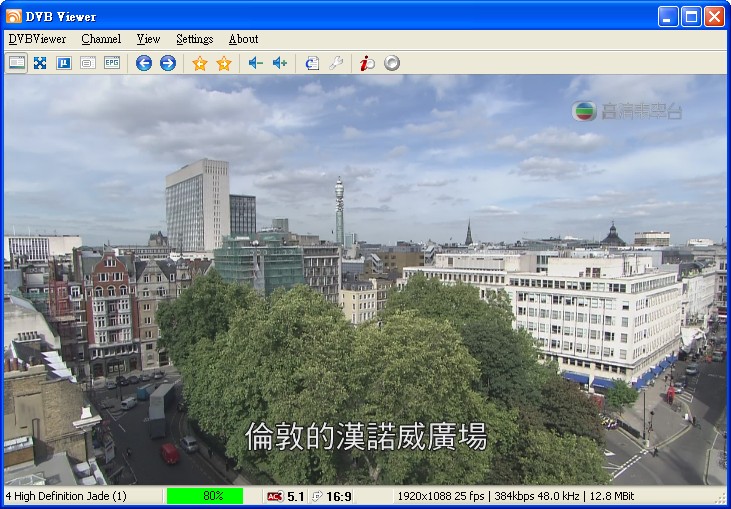Switch to previous channel with left arrow
731x509 pixels.
pyautogui.click(x=144, y=63)
